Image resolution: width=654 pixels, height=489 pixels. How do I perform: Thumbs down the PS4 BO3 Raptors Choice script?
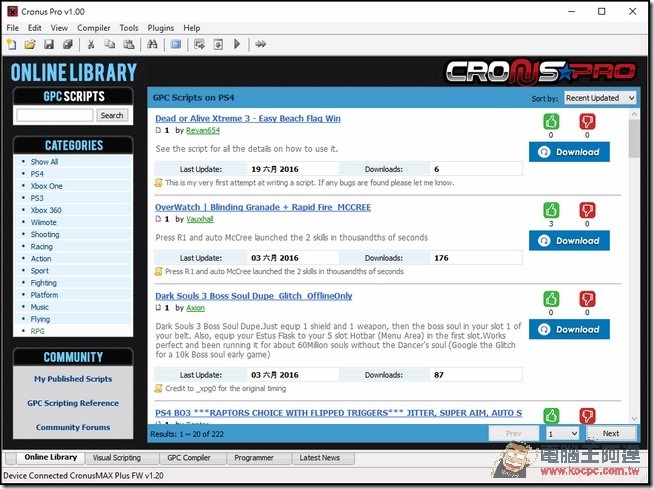coord(587,416)
